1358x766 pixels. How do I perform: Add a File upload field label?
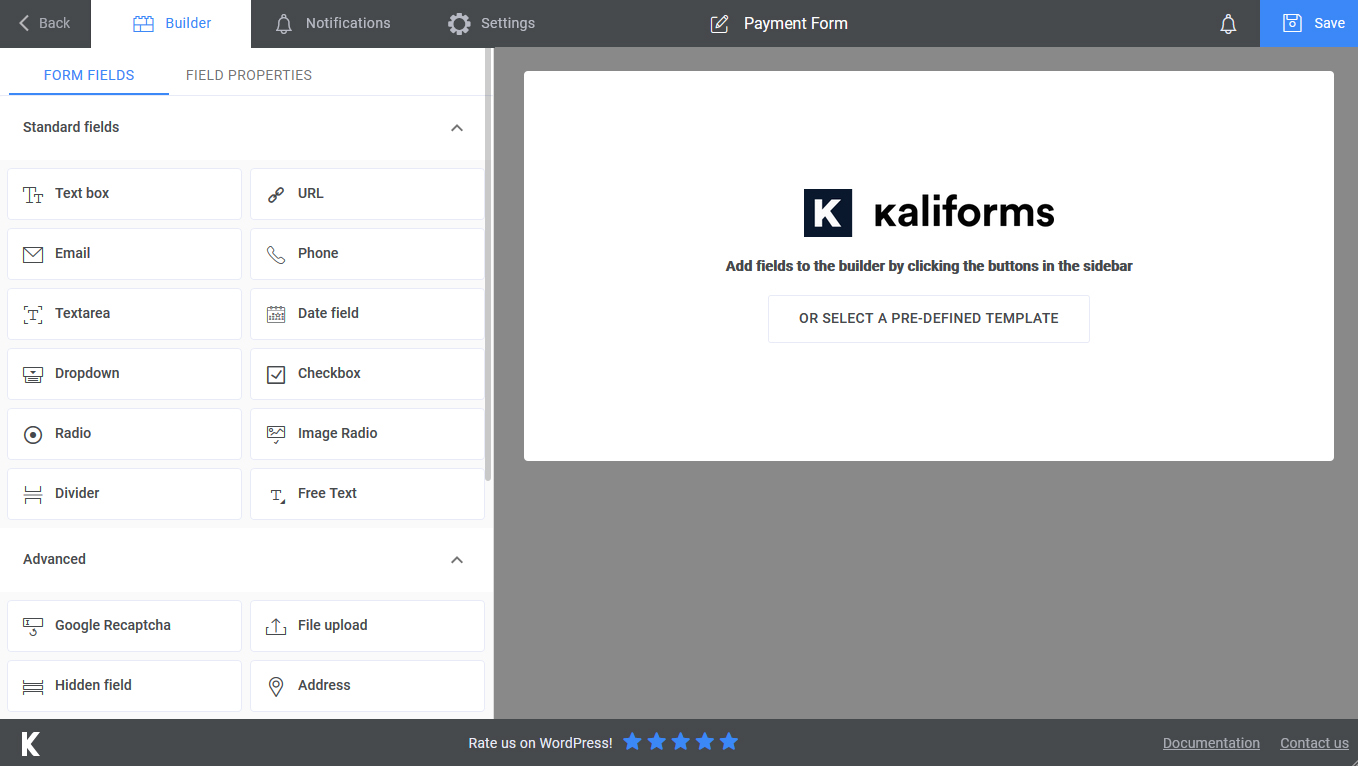coord(333,625)
